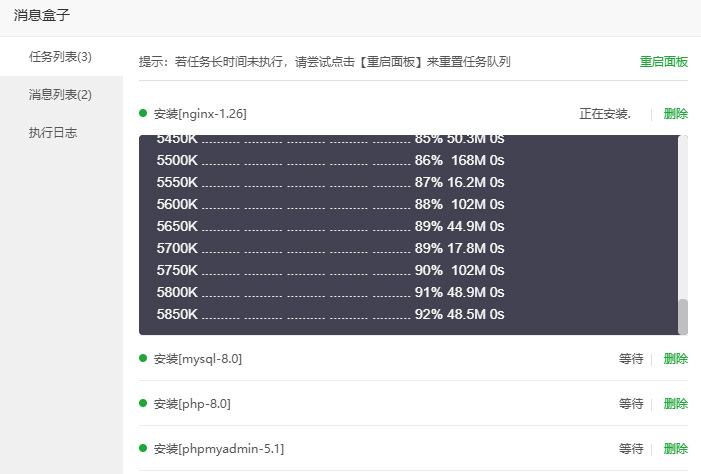Image resolution: width=701 pixels, height=474 pixels.
Task: Click the green dot beside 安装[phpmyadmin-5.1]
Action: [x=143, y=448]
